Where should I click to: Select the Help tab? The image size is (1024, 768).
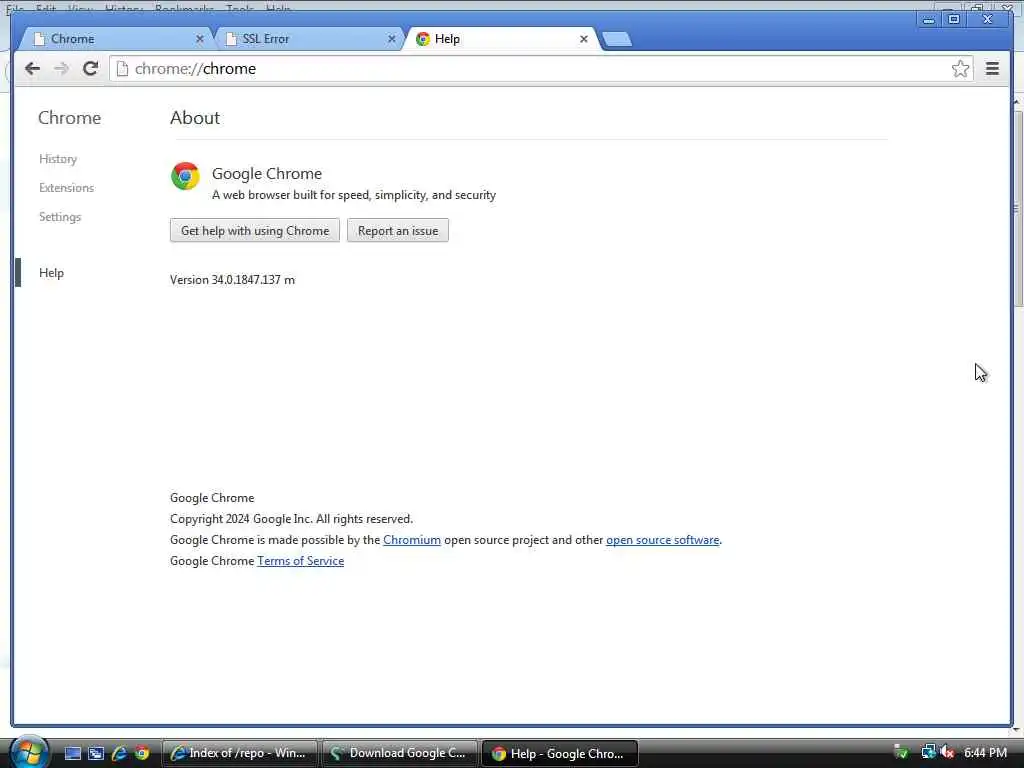[500, 39]
